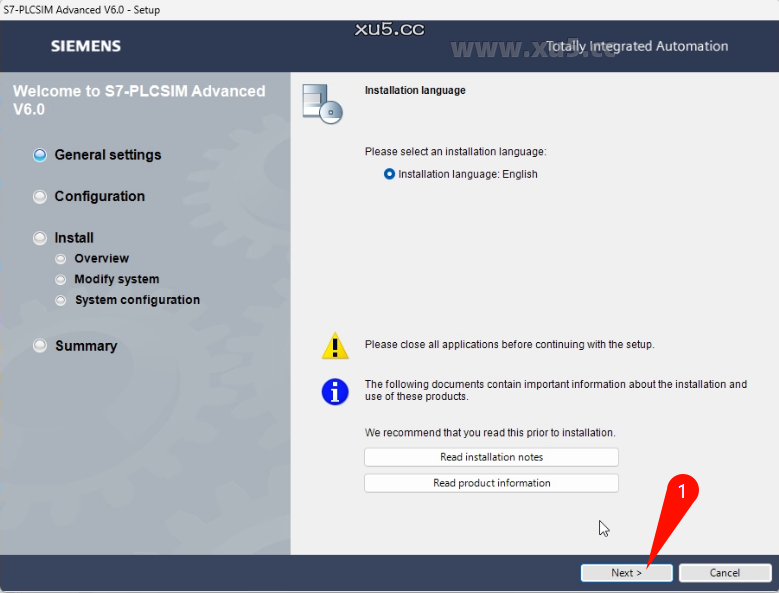Click the Configuration step bullet
Image resolution: width=779 pixels, height=593 pixels.
(x=40, y=197)
